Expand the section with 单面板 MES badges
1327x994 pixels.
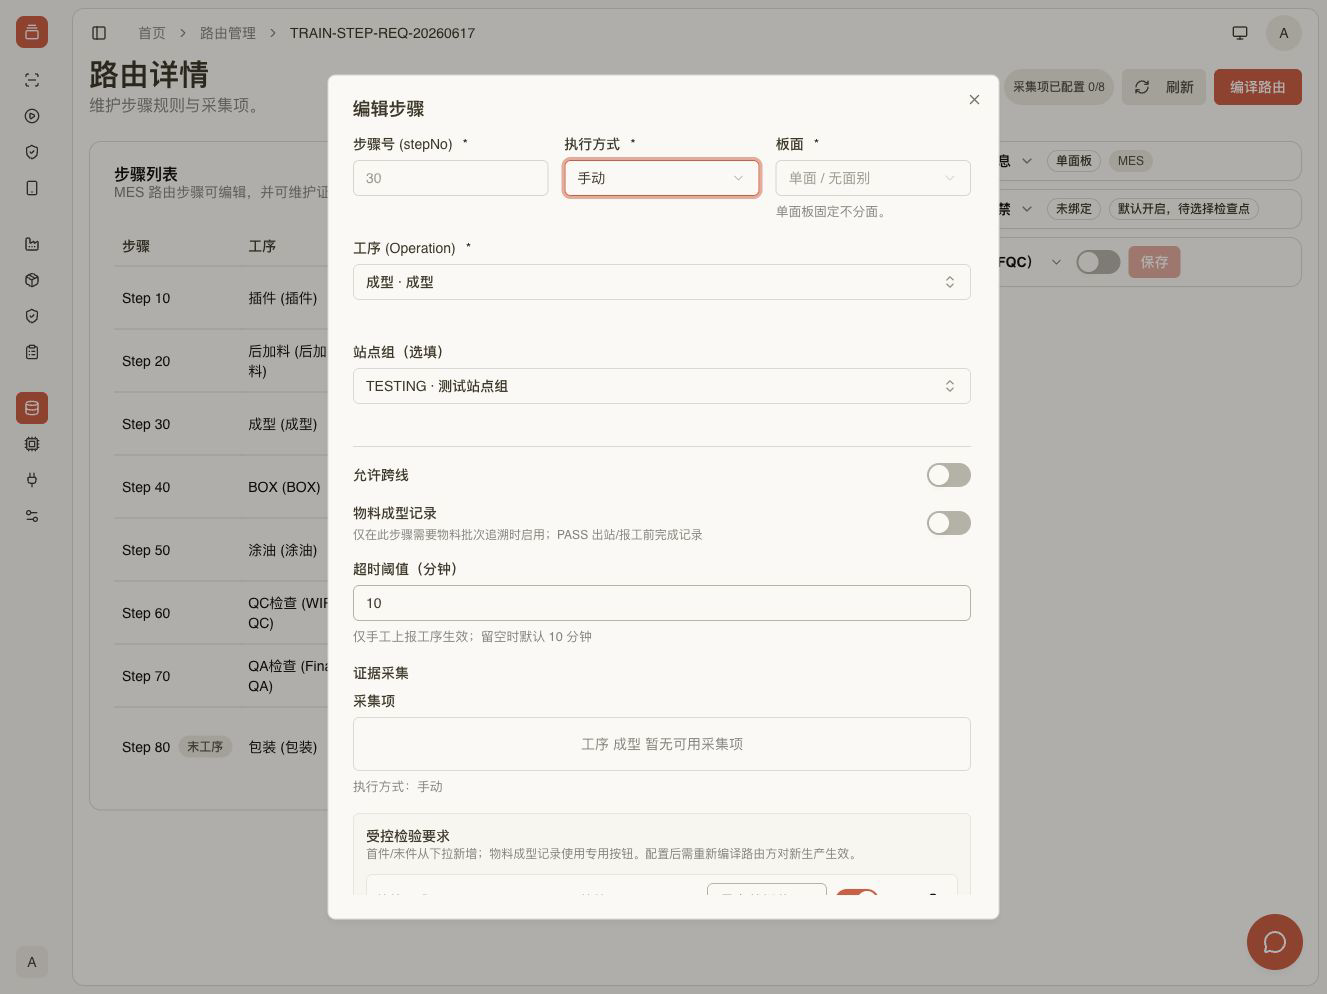pyautogui.click(x=1026, y=161)
